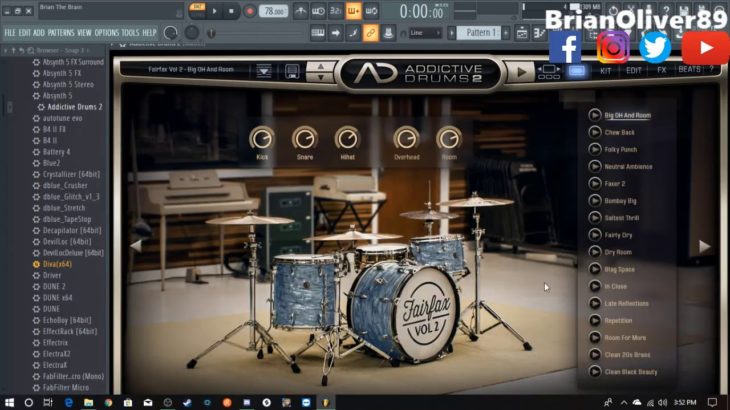Toggle the 3-2-1 countdown before recording
This screenshot has height=410, width=730.
[x=336, y=11]
